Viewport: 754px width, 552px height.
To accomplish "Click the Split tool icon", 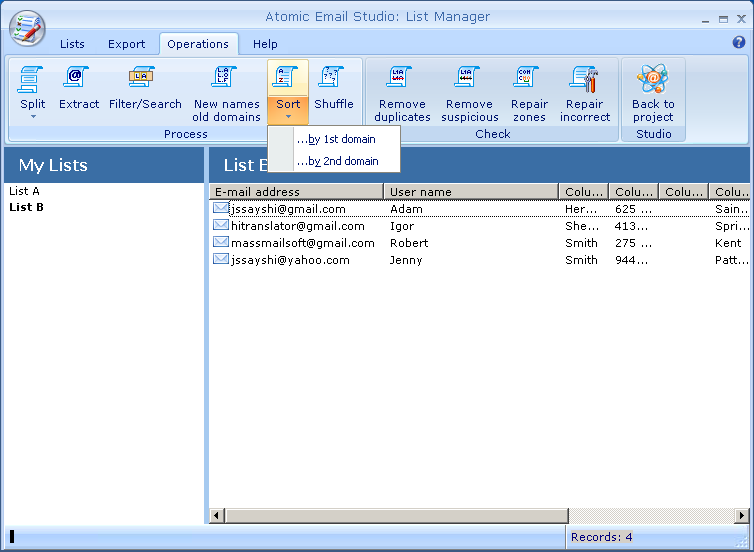I will (31, 79).
